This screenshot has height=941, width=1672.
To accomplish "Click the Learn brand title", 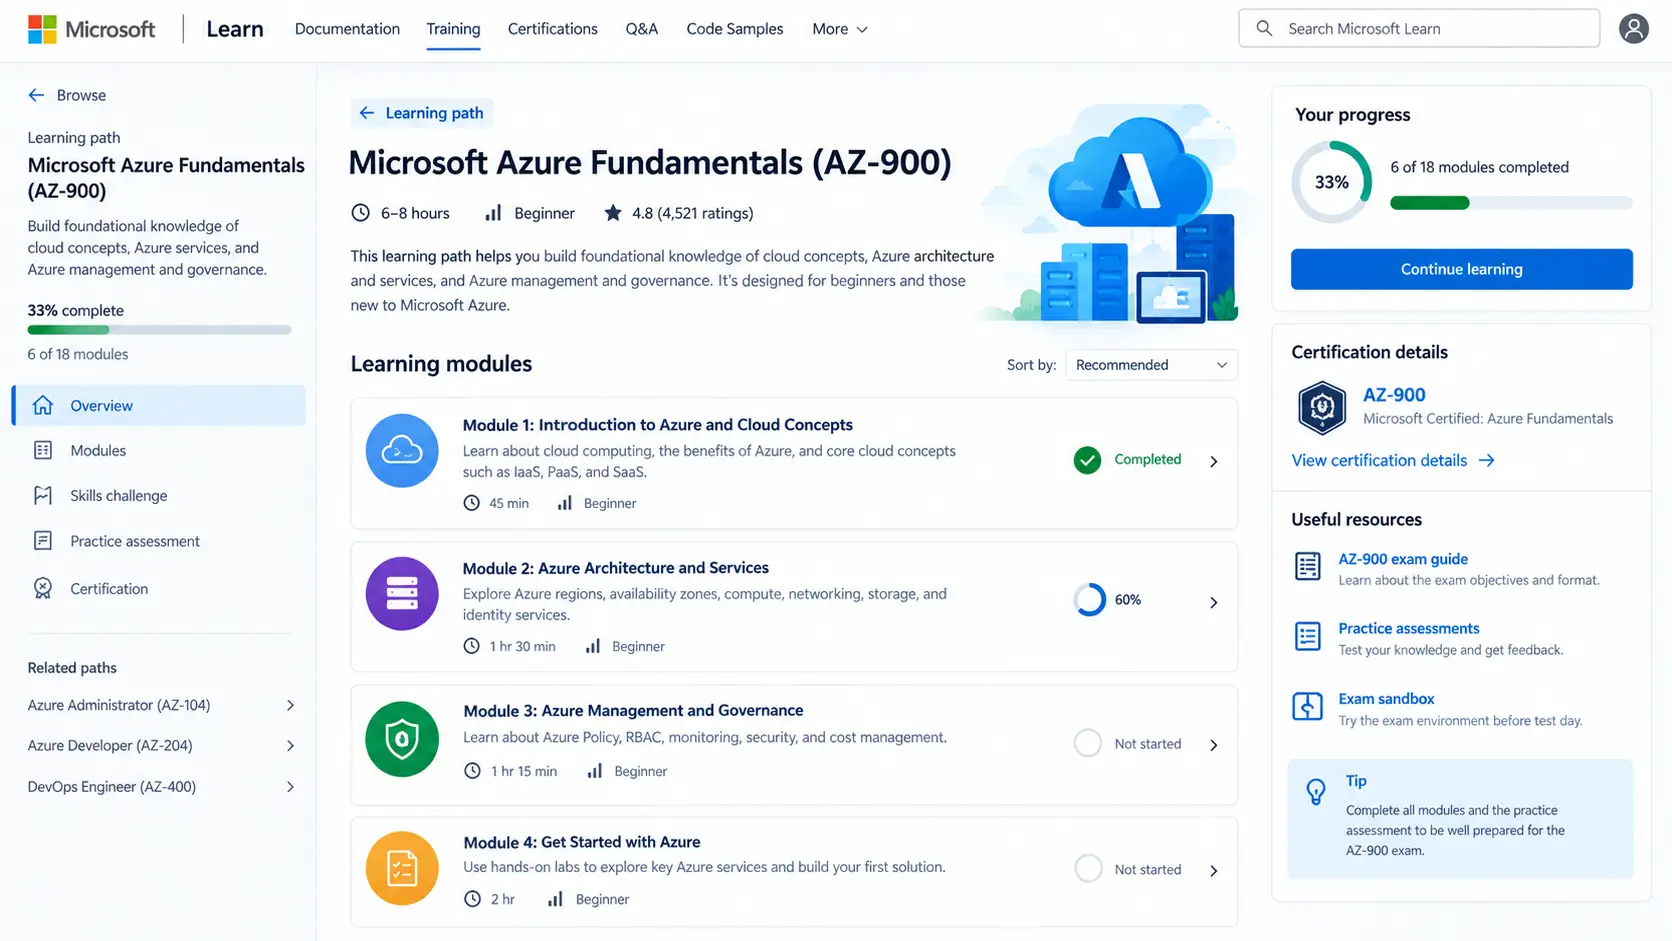I will (x=235, y=29).
